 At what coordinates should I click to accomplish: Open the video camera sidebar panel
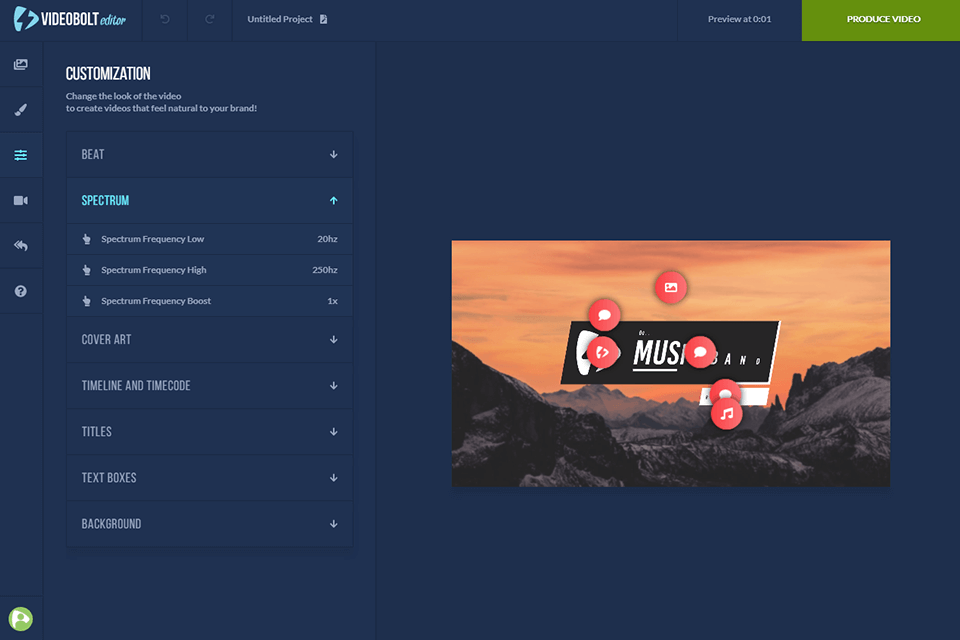pyautogui.click(x=21, y=200)
